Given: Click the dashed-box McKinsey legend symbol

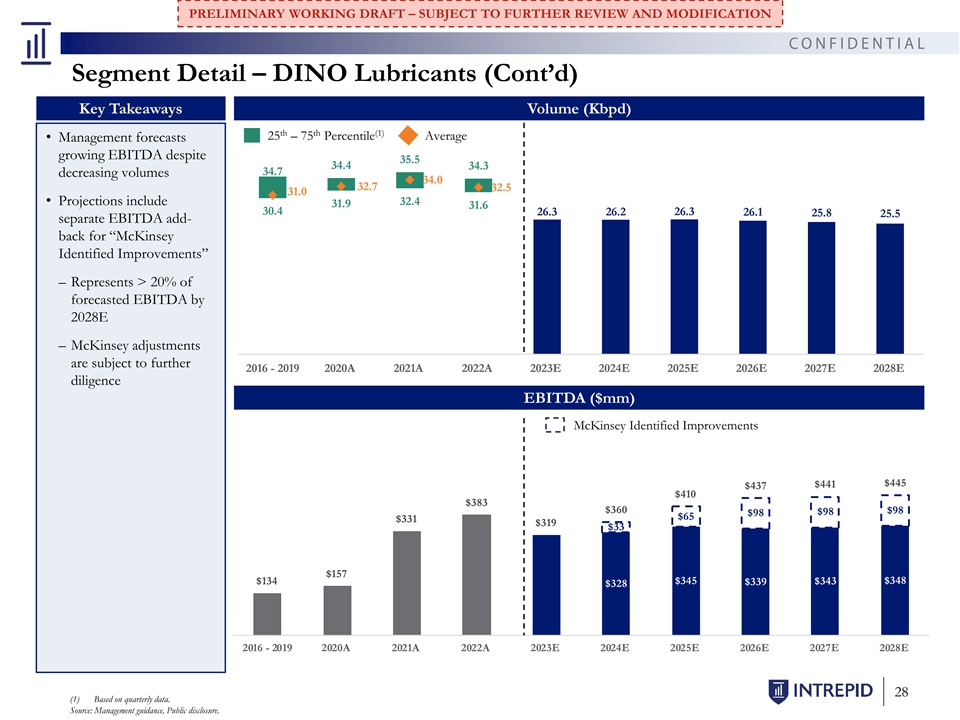Looking at the screenshot, I should (x=555, y=425).
